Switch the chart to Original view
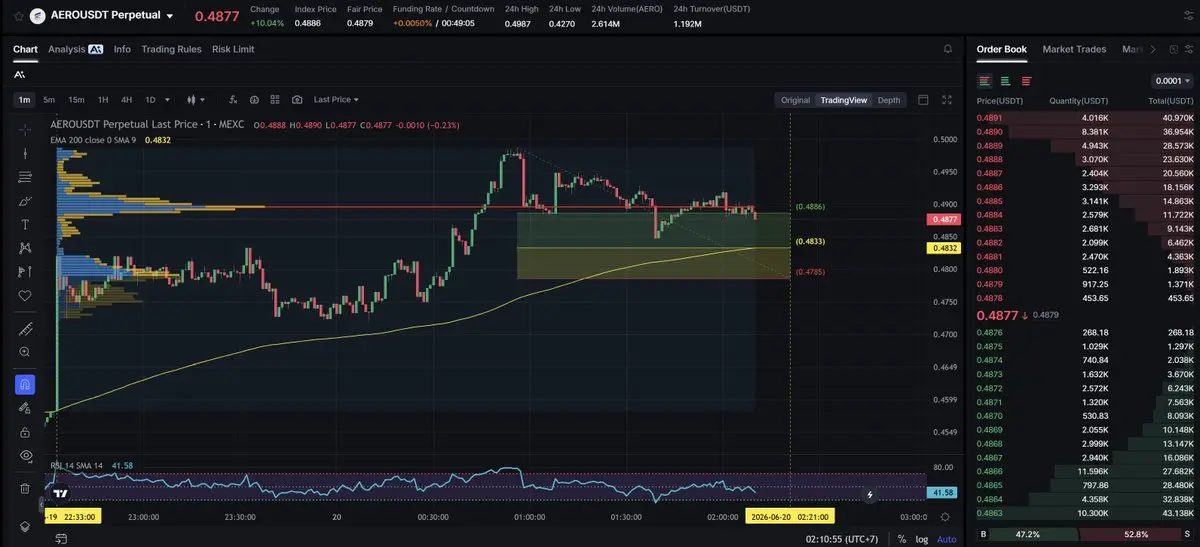This screenshot has width=1200, height=547. [795, 100]
